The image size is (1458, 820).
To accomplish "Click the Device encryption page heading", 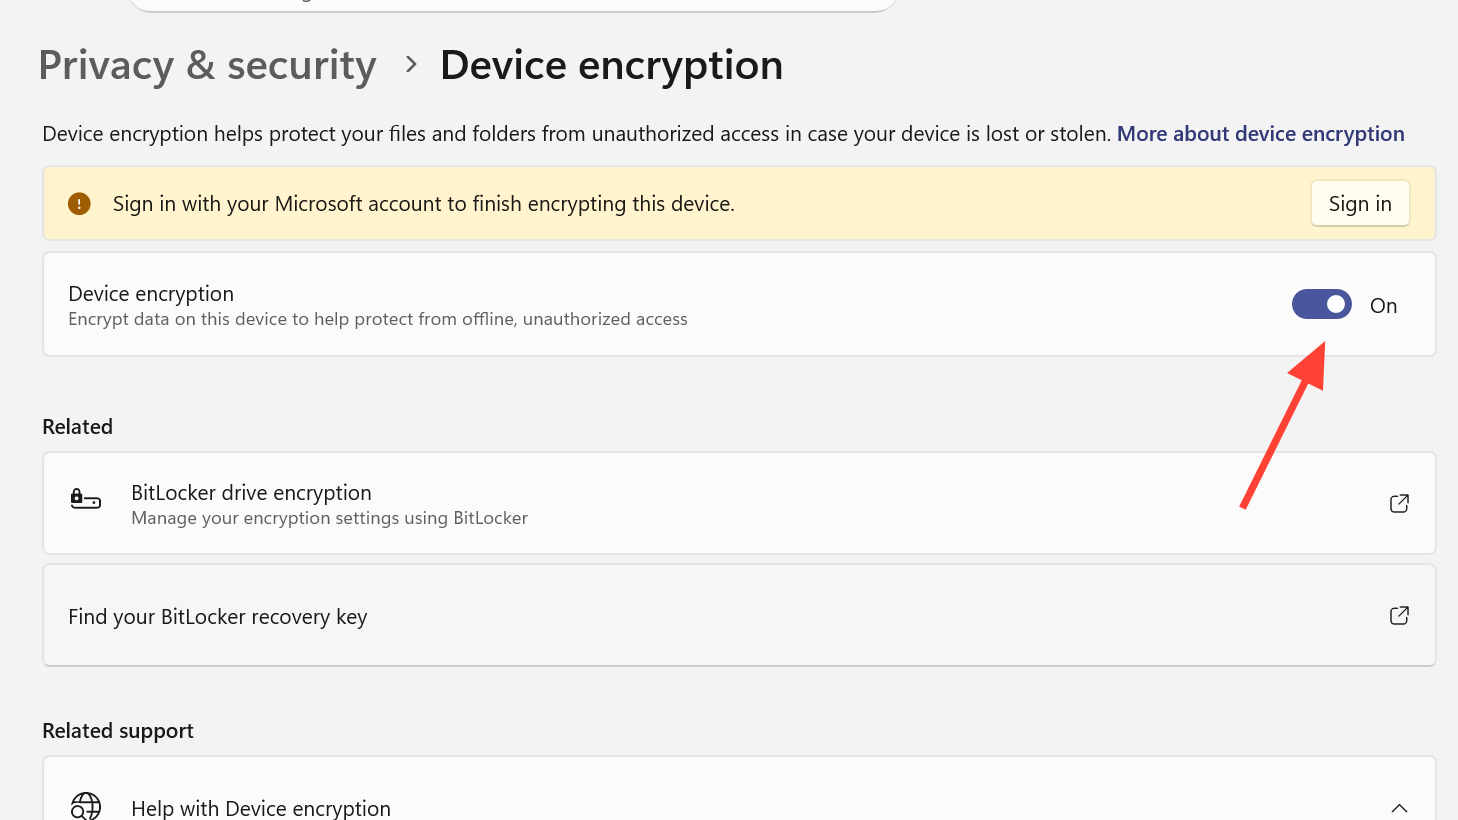I will pos(611,66).
